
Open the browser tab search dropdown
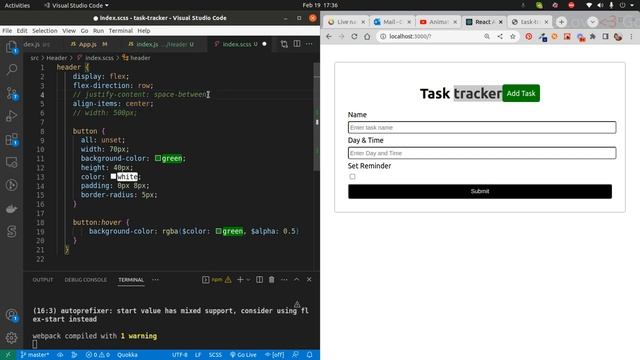[x=592, y=22]
